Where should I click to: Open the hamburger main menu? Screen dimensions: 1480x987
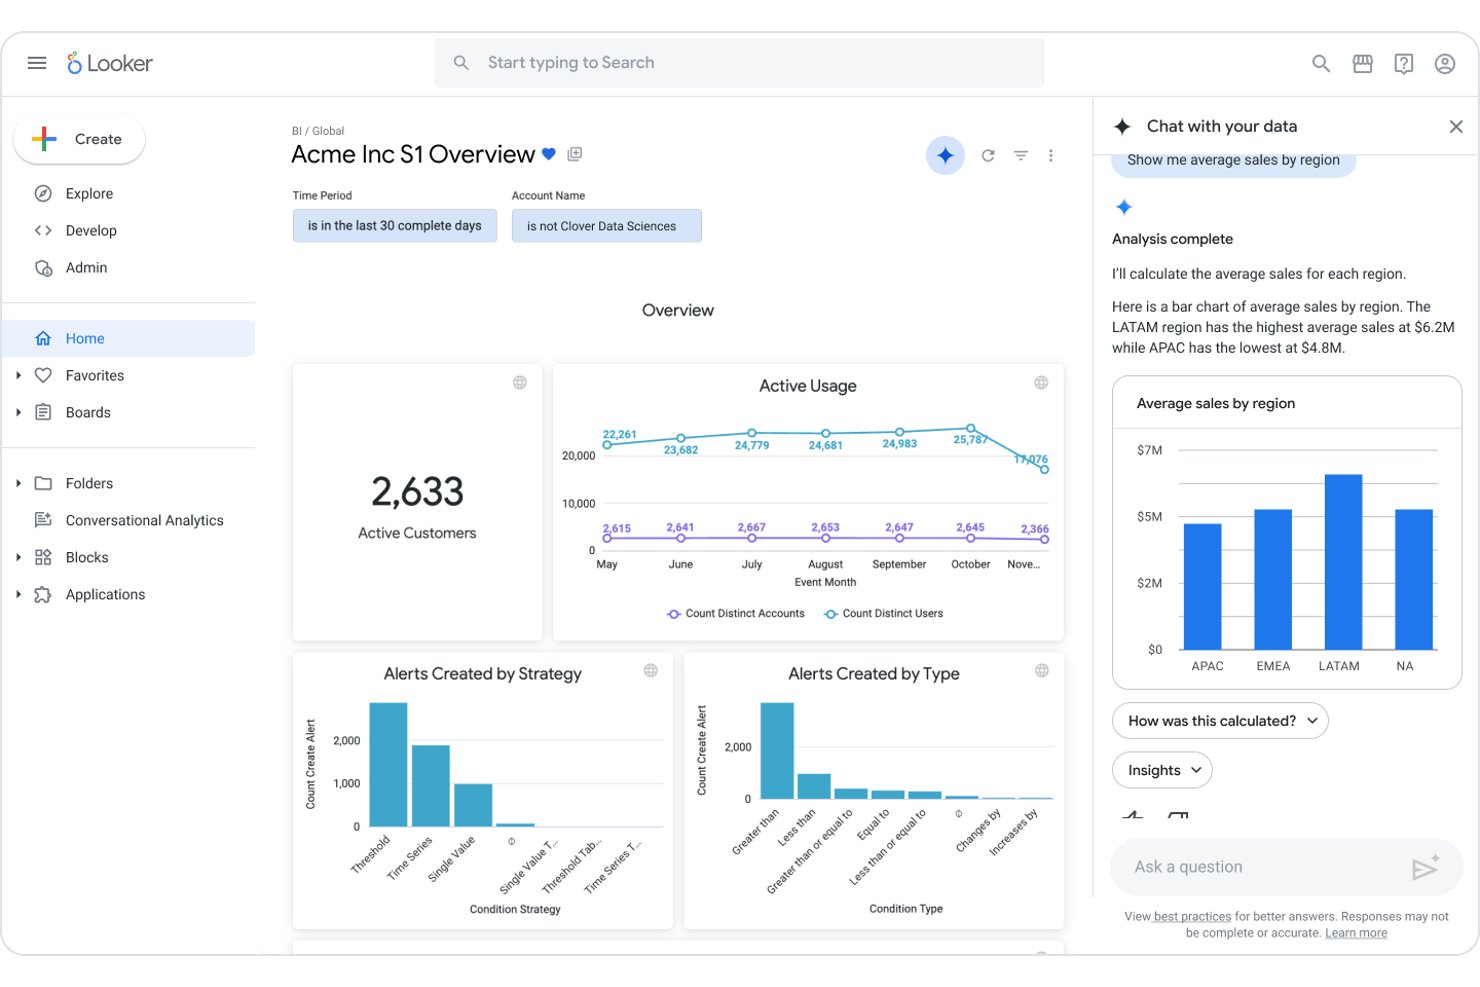tap(37, 63)
